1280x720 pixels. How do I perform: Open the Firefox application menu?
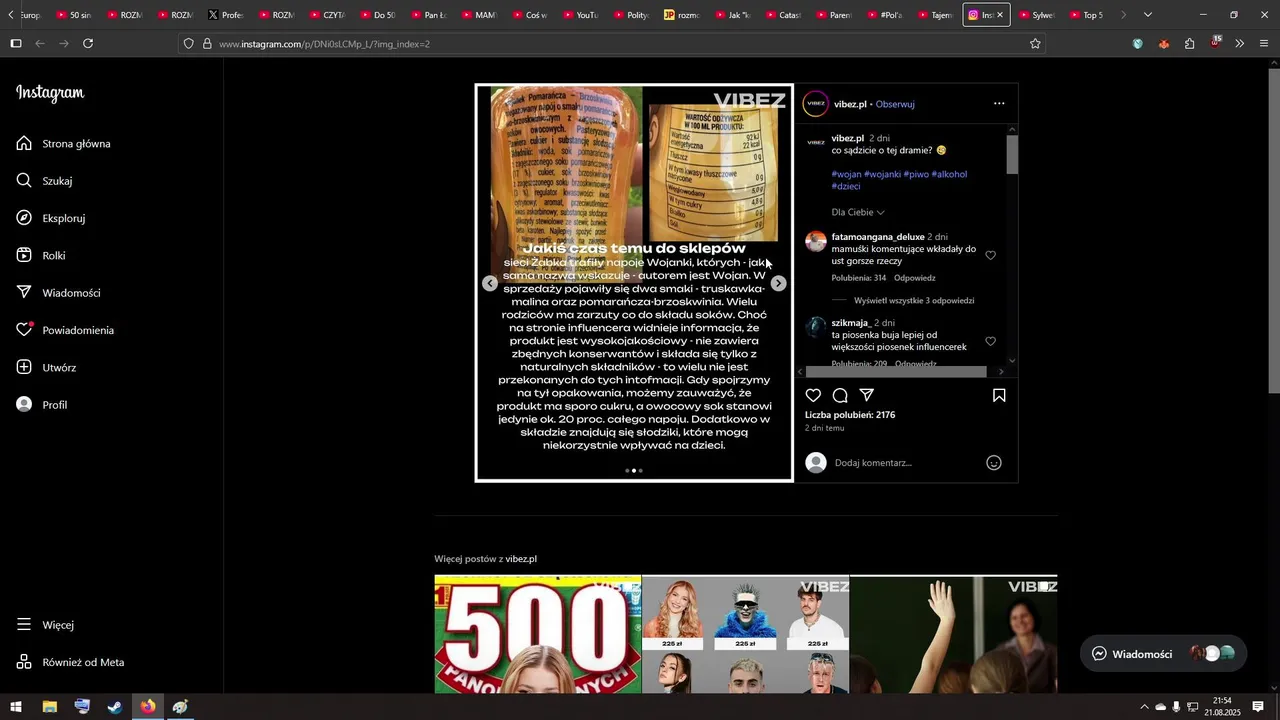pos(1264,44)
